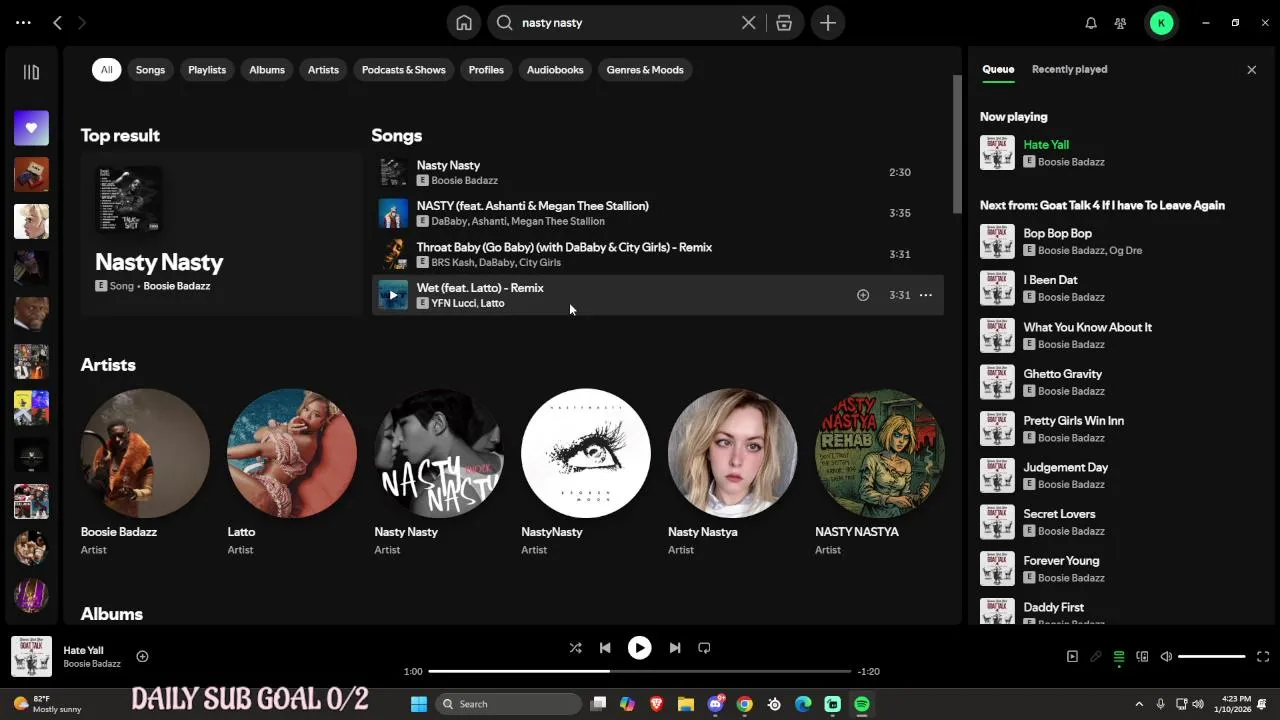Select the Audiobooks filter chip
The image size is (1280, 720).
coord(555,70)
